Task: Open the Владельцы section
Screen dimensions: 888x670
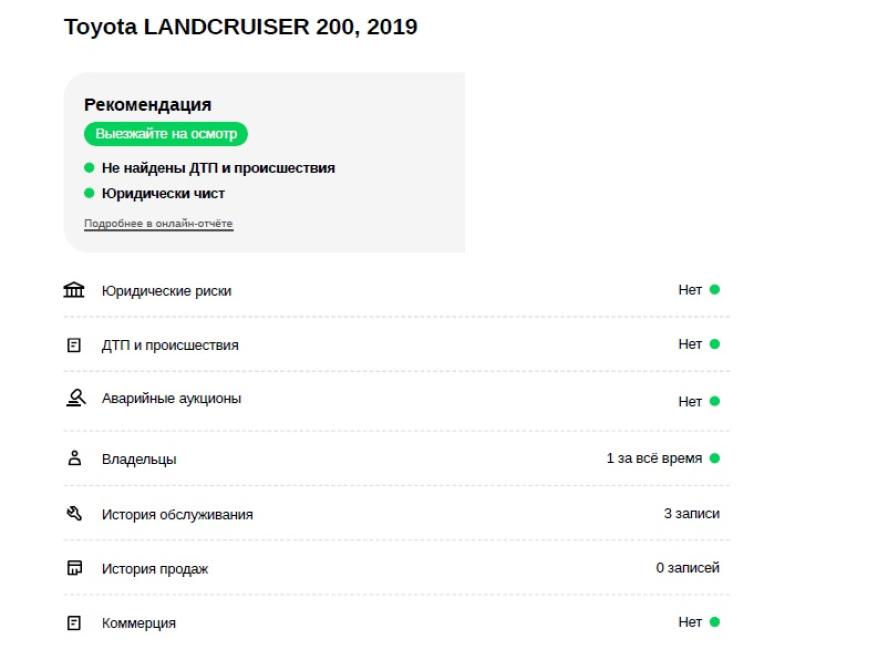Action: click(x=396, y=458)
